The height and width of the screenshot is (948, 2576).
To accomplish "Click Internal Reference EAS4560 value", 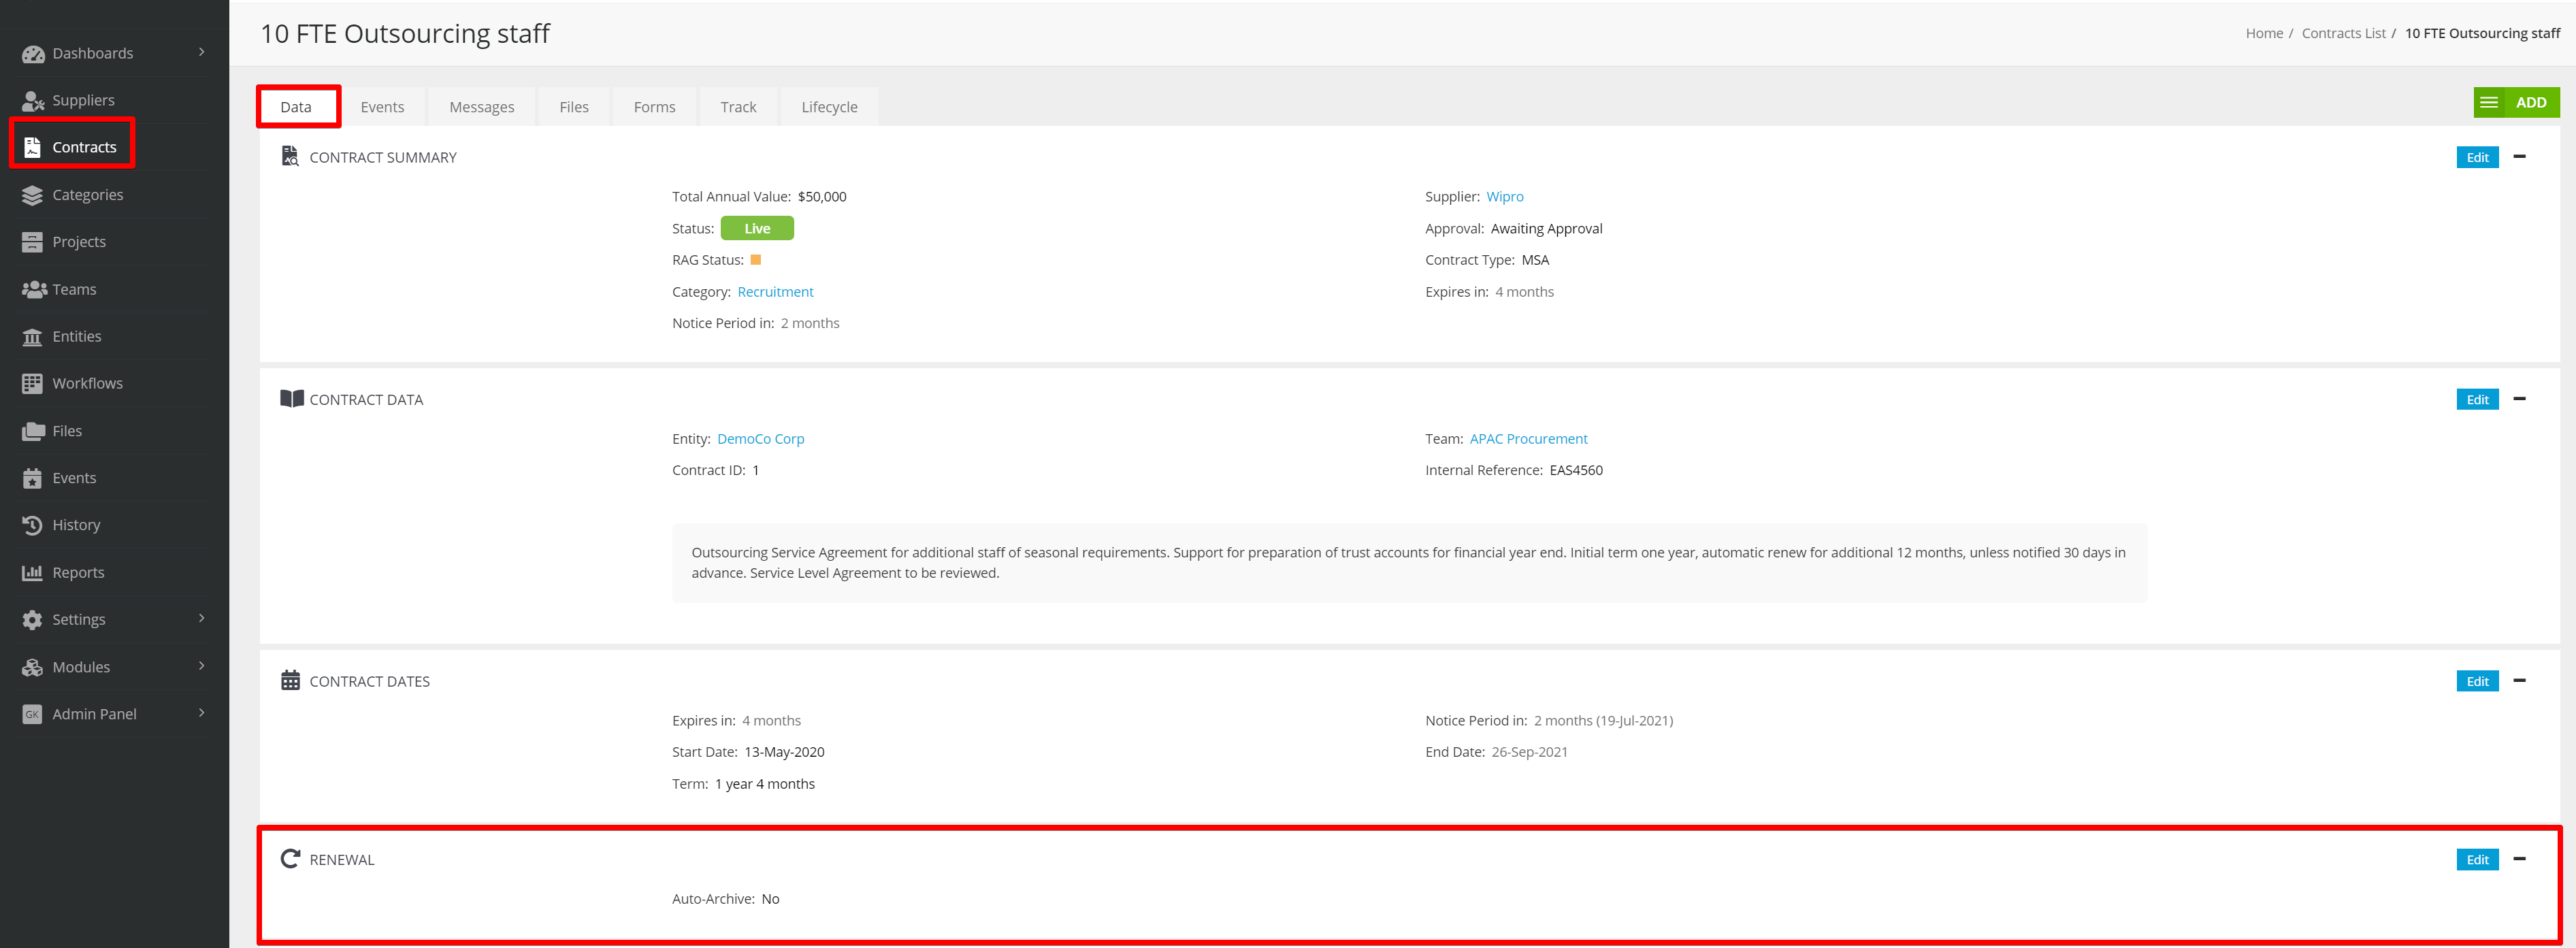I will coord(1576,470).
